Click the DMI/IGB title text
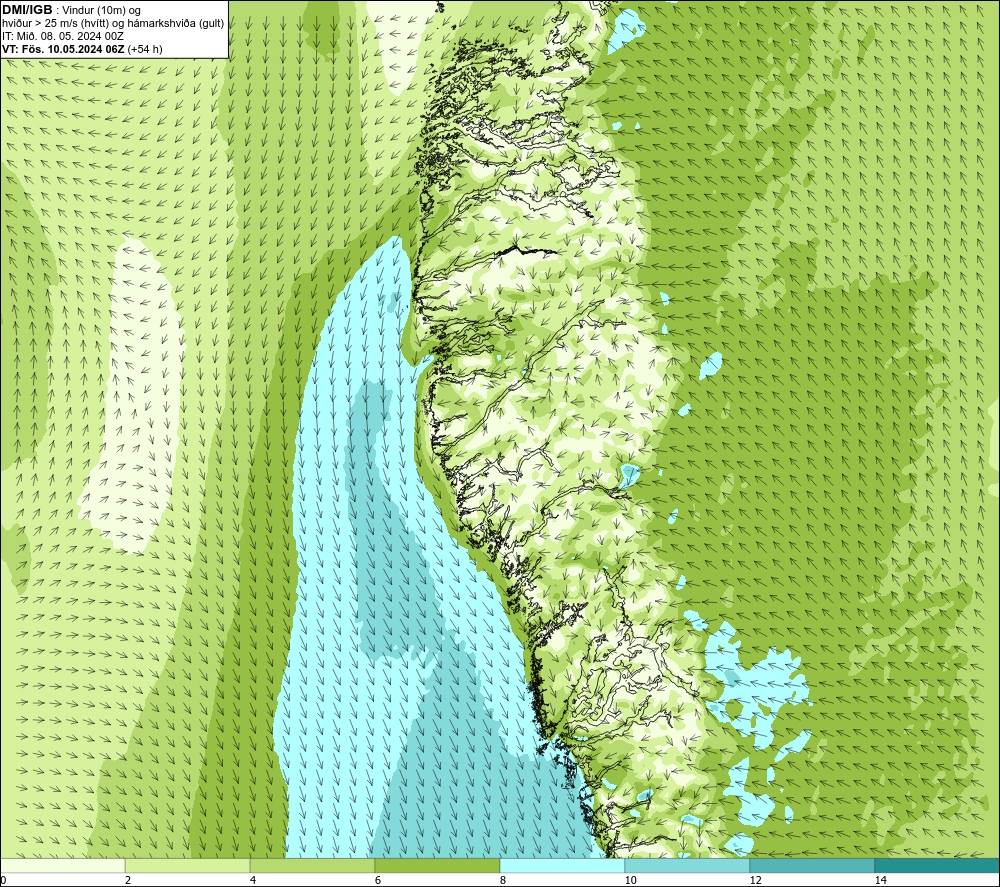 (27, 10)
